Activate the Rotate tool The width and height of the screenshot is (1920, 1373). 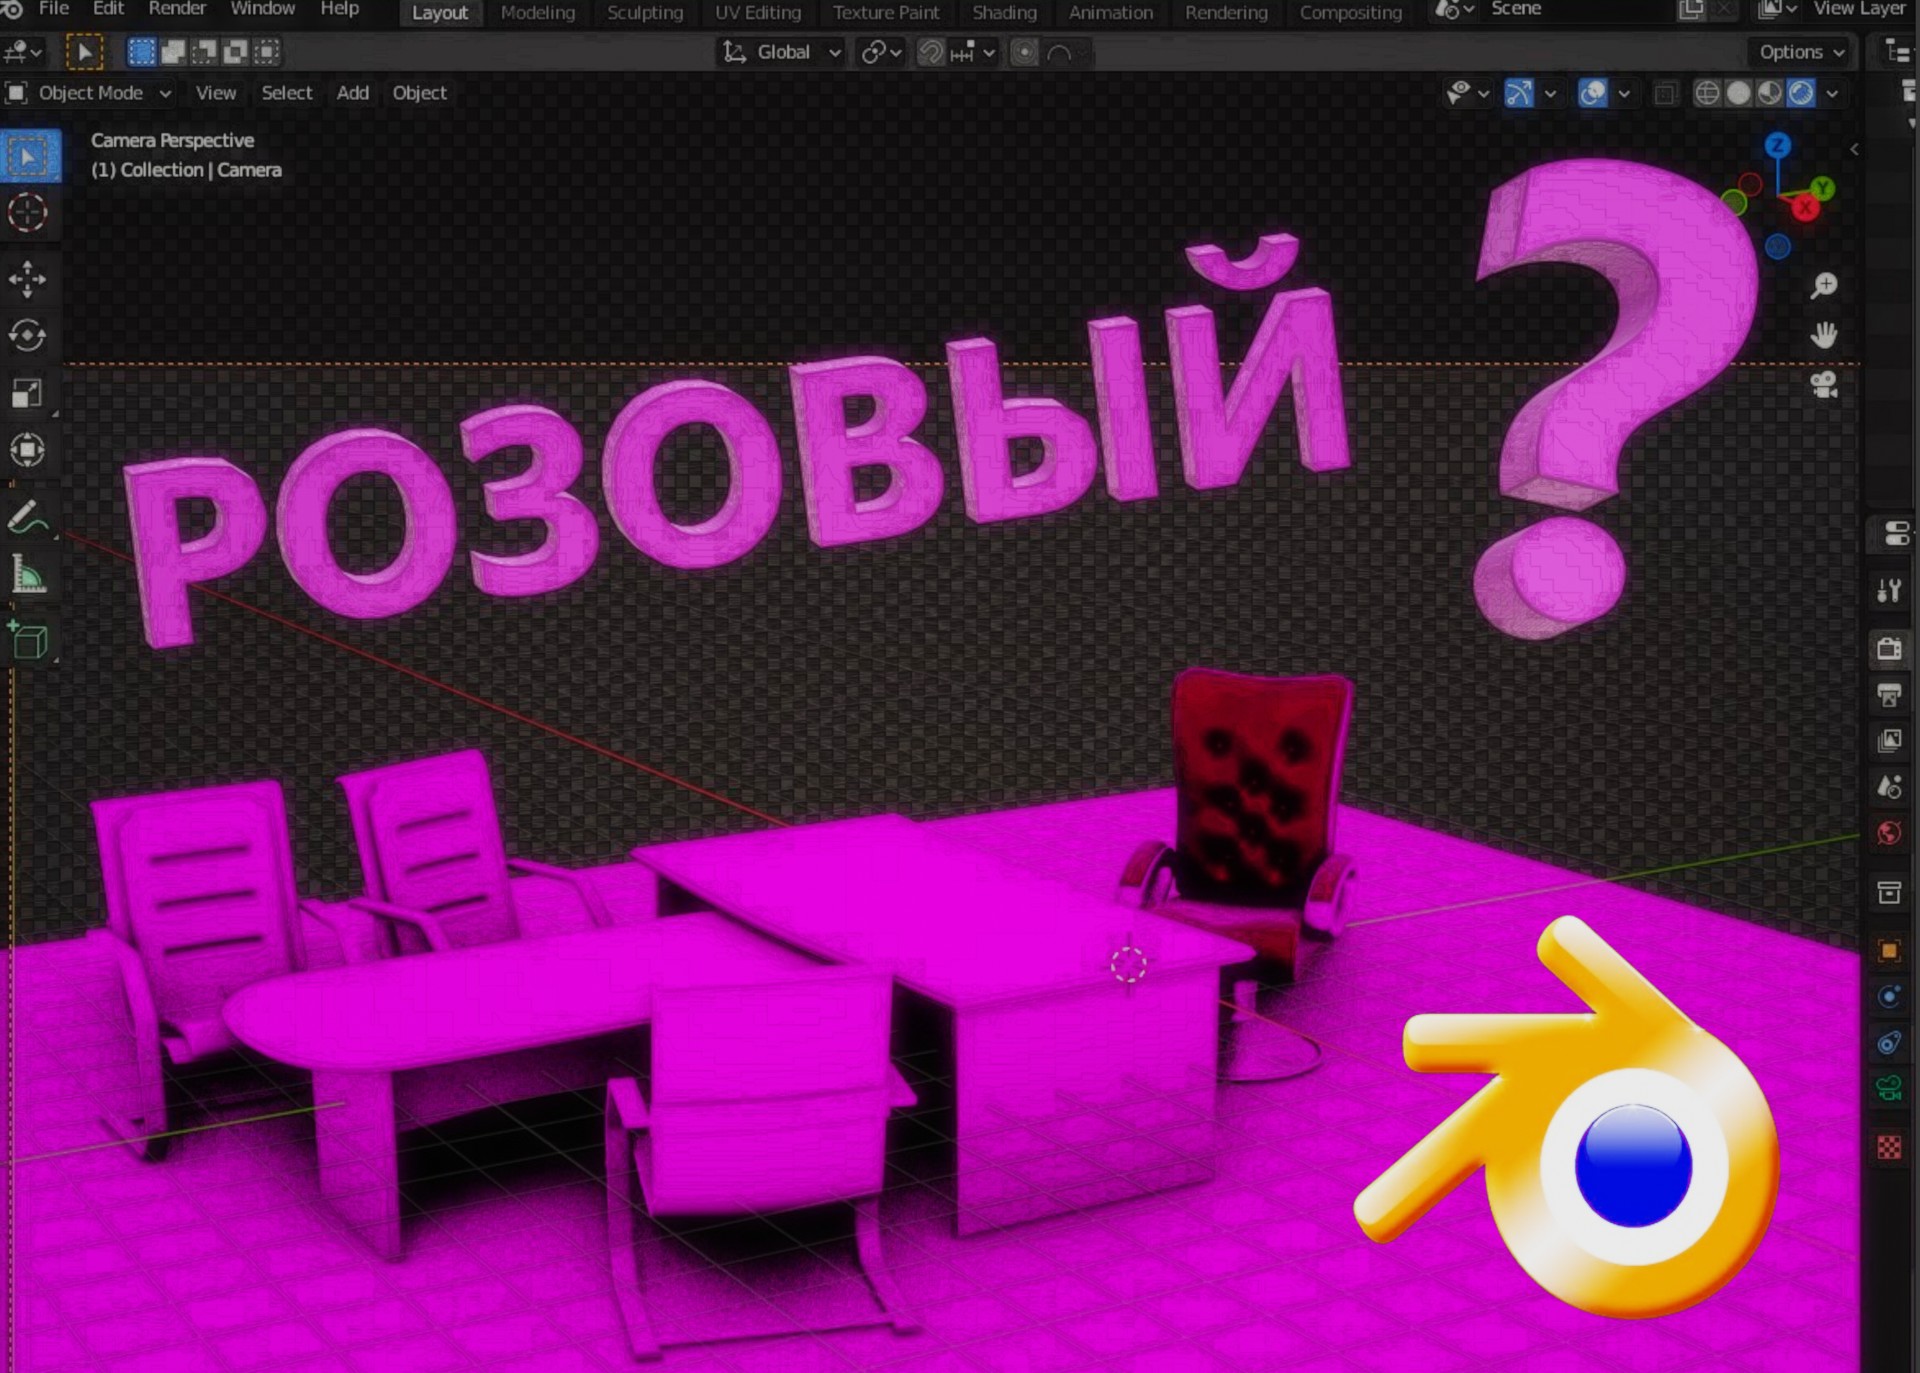click(28, 336)
